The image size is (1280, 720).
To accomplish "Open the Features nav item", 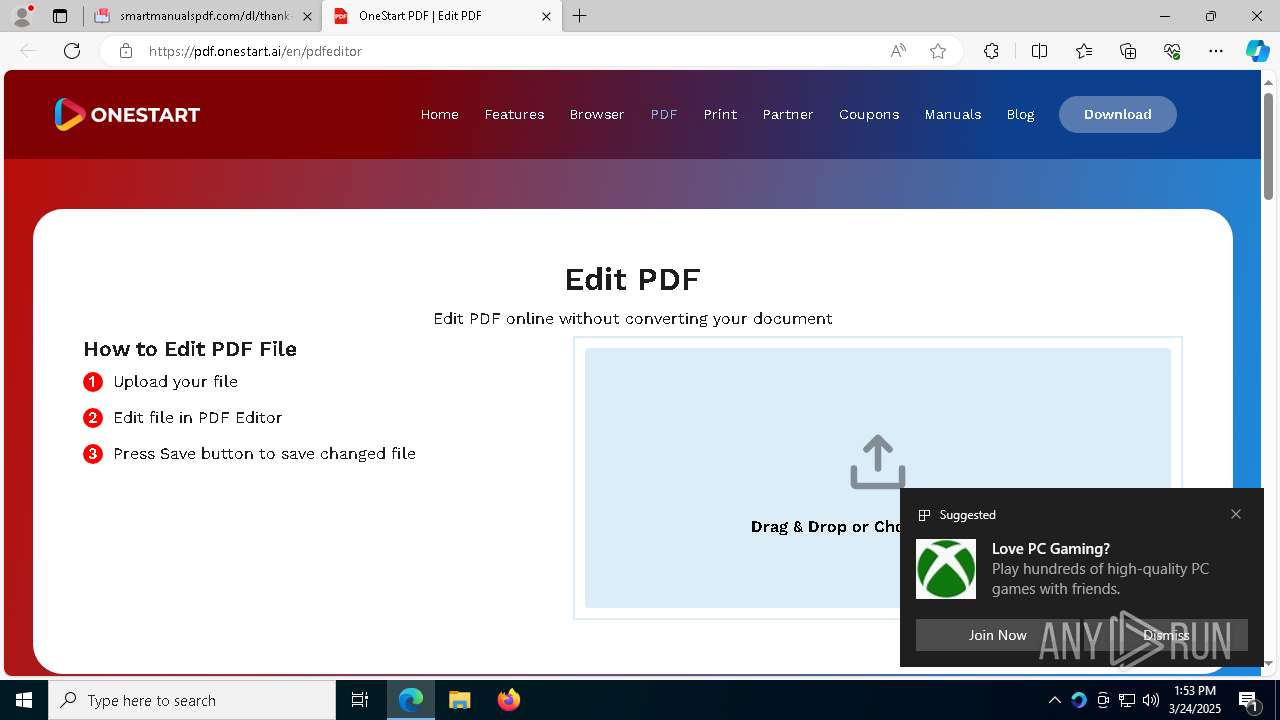I will (514, 114).
